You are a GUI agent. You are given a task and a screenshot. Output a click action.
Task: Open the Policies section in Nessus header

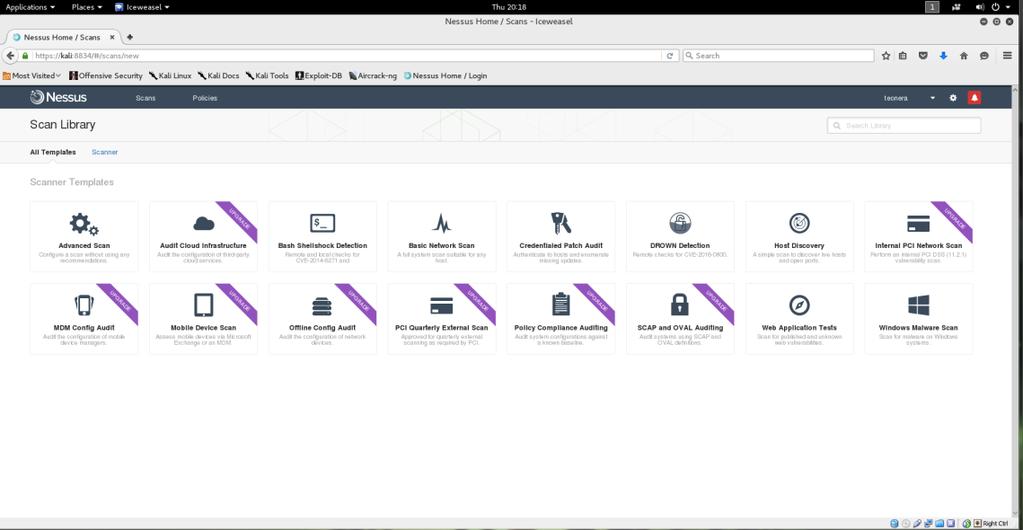point(205,98)
